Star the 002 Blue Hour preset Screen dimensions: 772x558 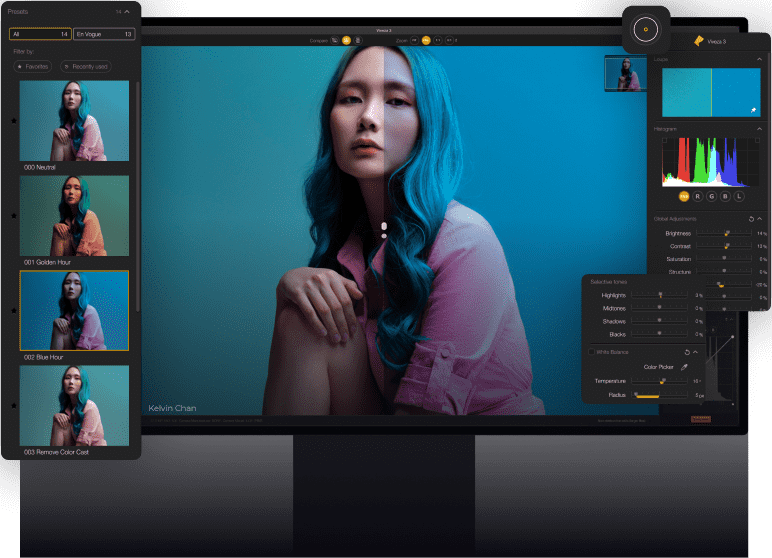13,310
